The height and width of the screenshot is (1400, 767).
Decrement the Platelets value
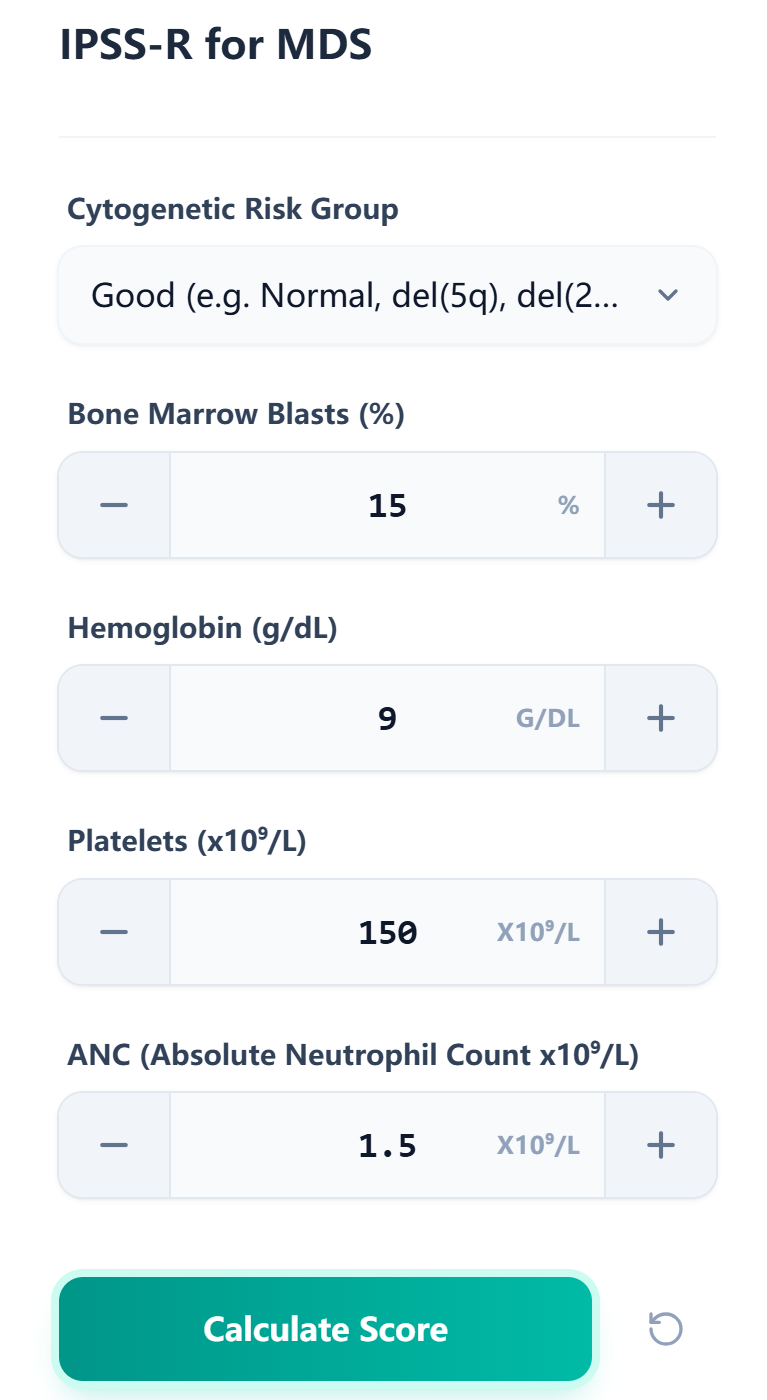tap(113, 931)
